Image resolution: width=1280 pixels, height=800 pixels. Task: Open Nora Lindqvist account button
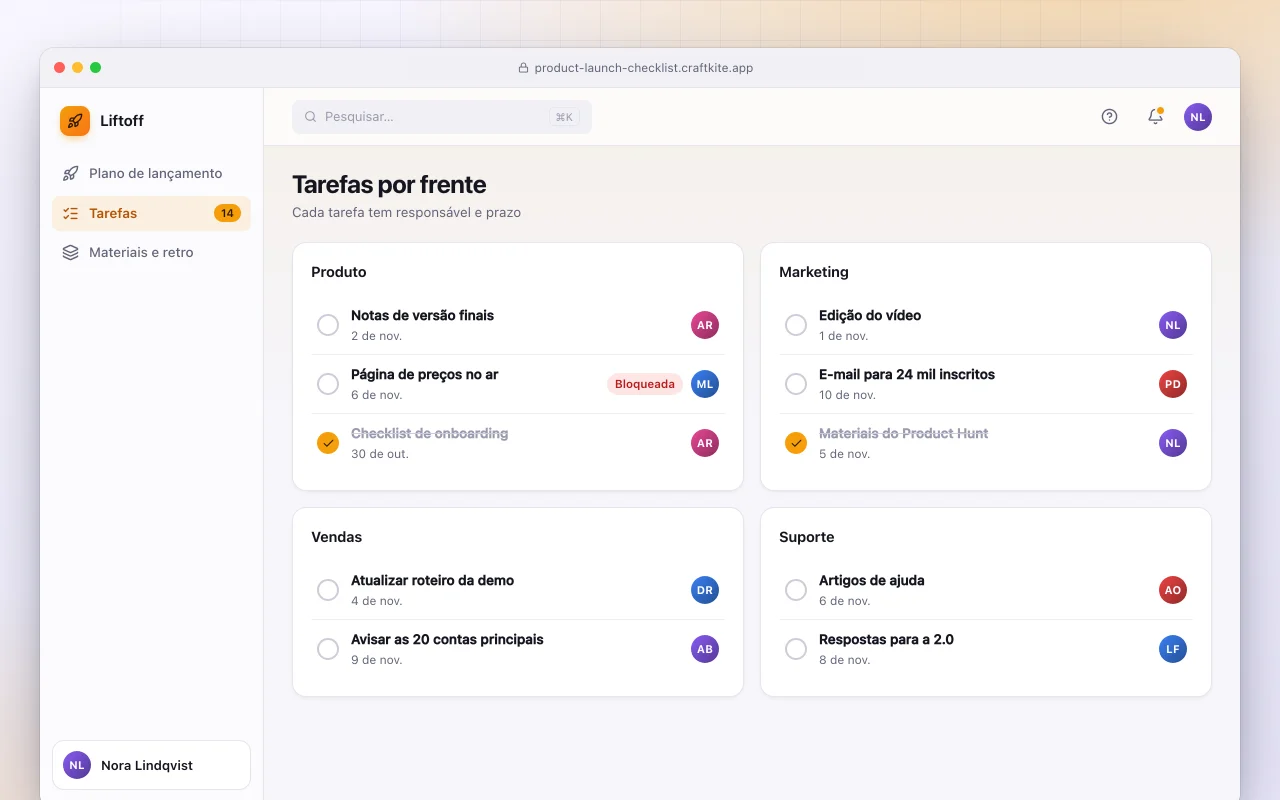[x=151, y=765]
